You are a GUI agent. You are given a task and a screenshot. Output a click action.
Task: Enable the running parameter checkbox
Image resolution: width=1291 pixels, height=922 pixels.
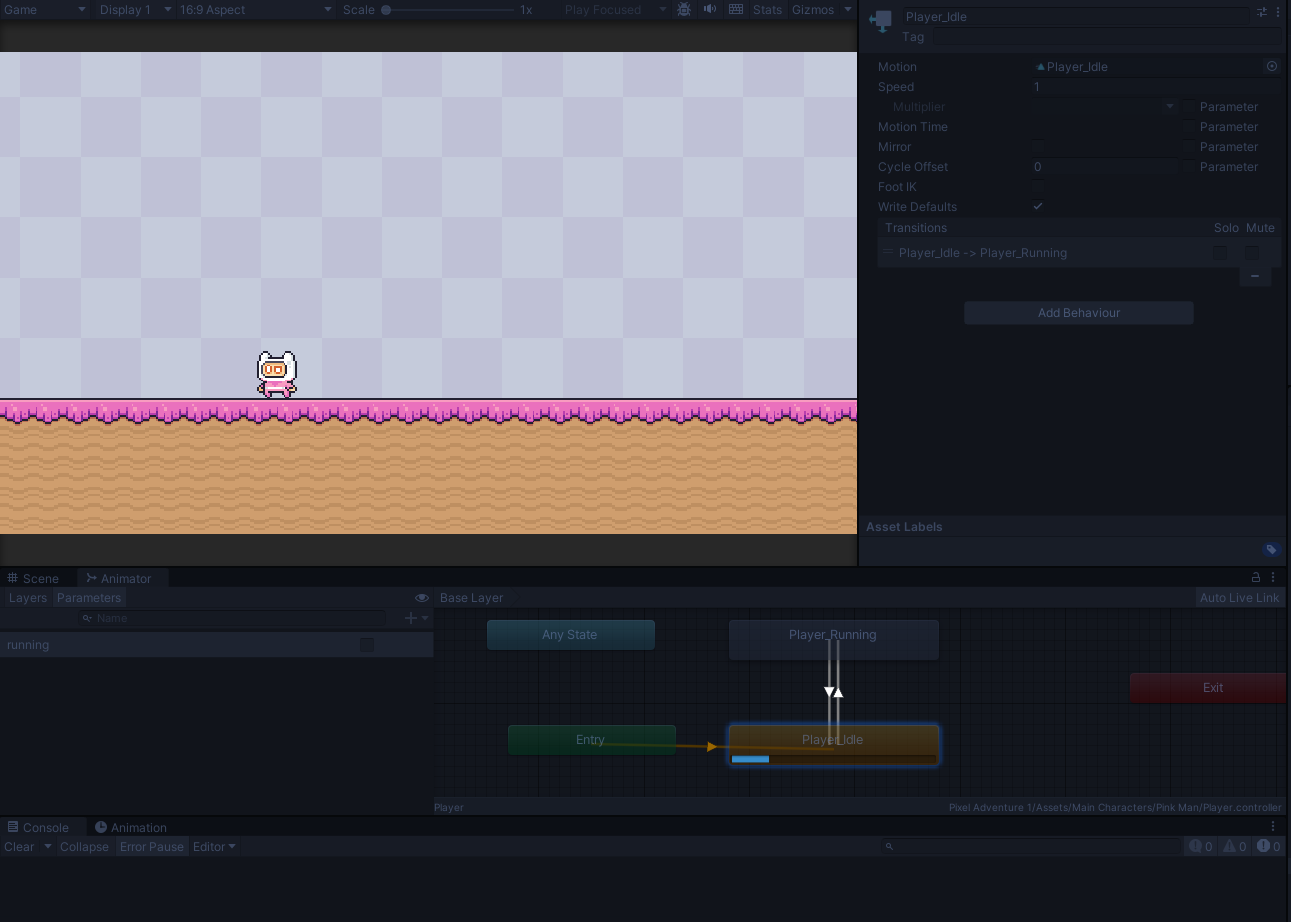pyautogui.click(x=366, y=644)
